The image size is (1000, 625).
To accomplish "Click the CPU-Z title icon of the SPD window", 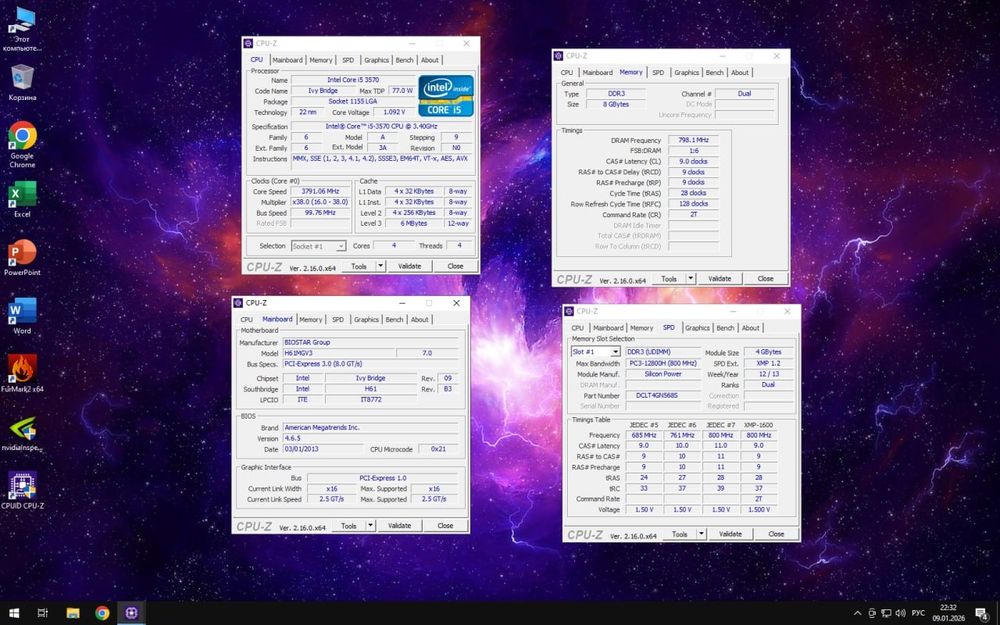I will 569,311.
